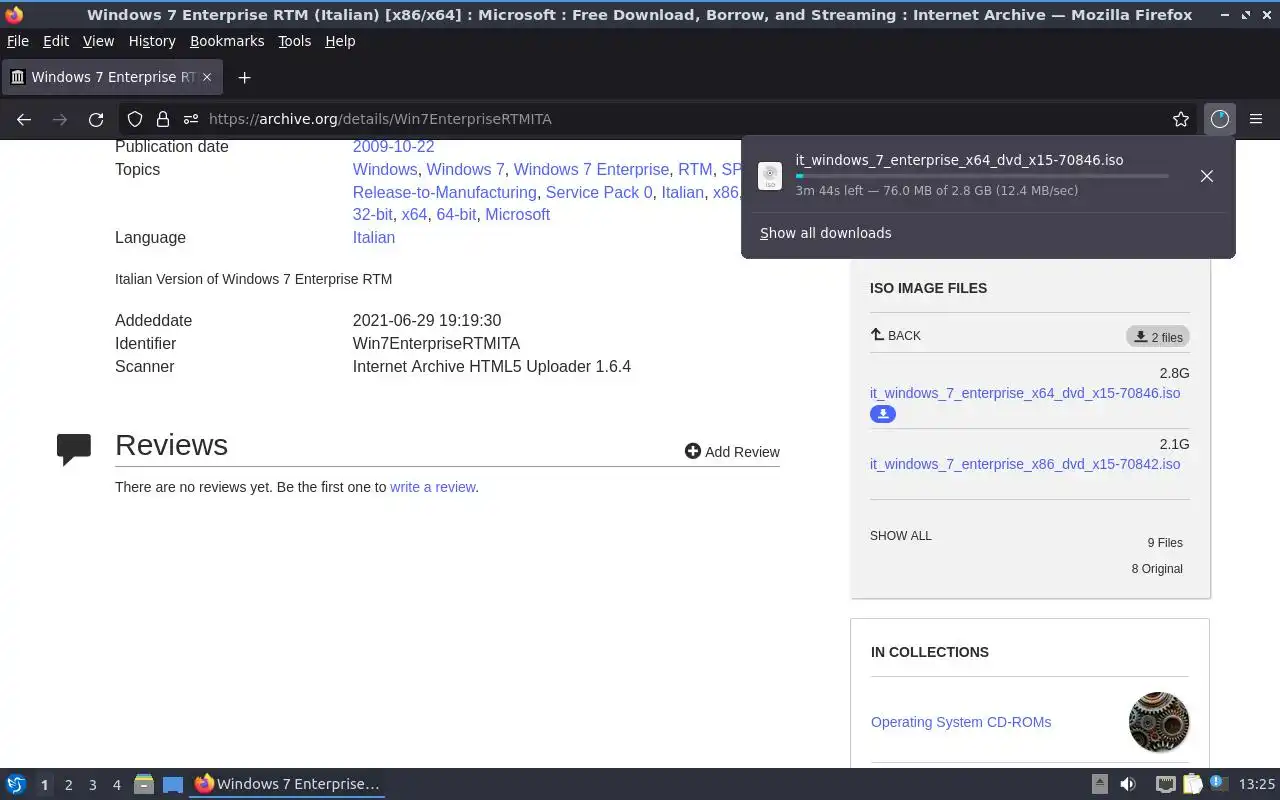Open volume control in system tray

pos(1128,784)
